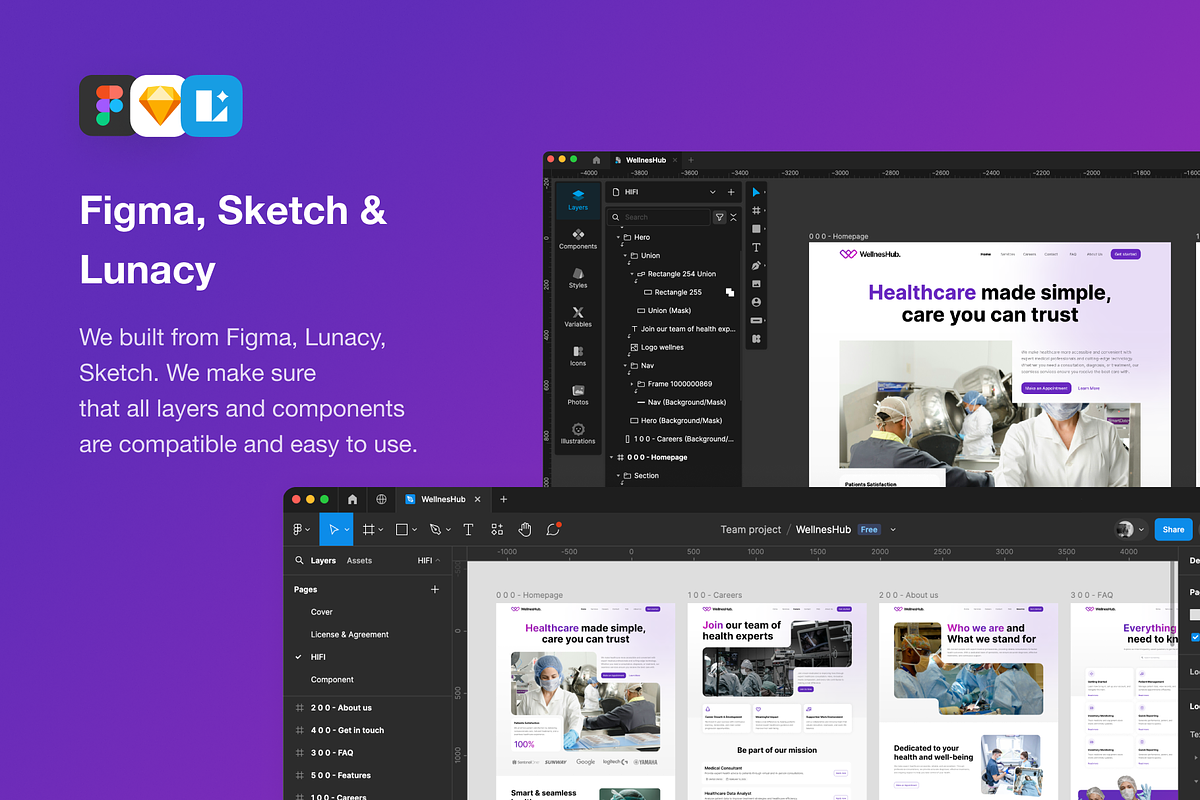Open the Comments tool in Figma toolbar
This screenshot has height=800, width=1200.
pyautogui.click(x=554, y=529)
